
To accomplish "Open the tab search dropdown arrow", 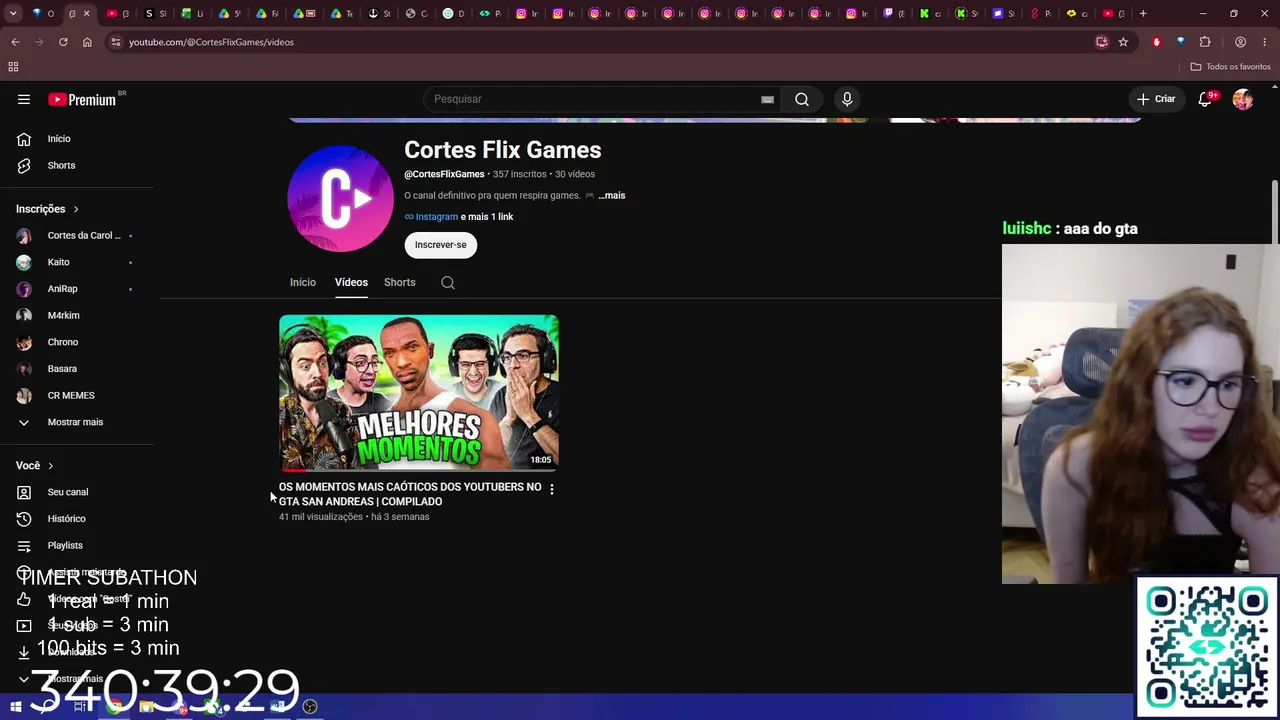I will click(15, 14).
